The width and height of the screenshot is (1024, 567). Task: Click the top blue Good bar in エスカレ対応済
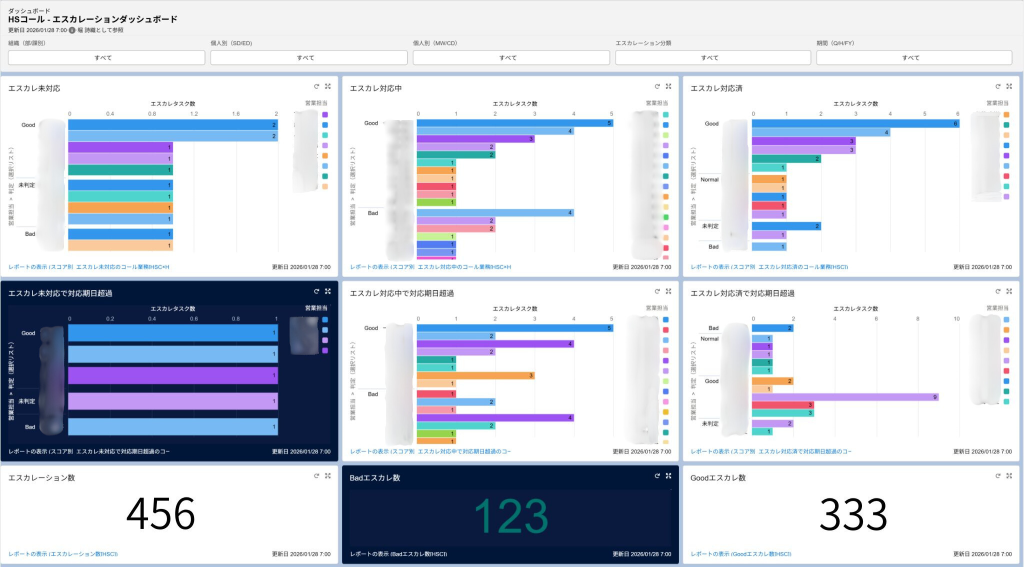(856, 123)
